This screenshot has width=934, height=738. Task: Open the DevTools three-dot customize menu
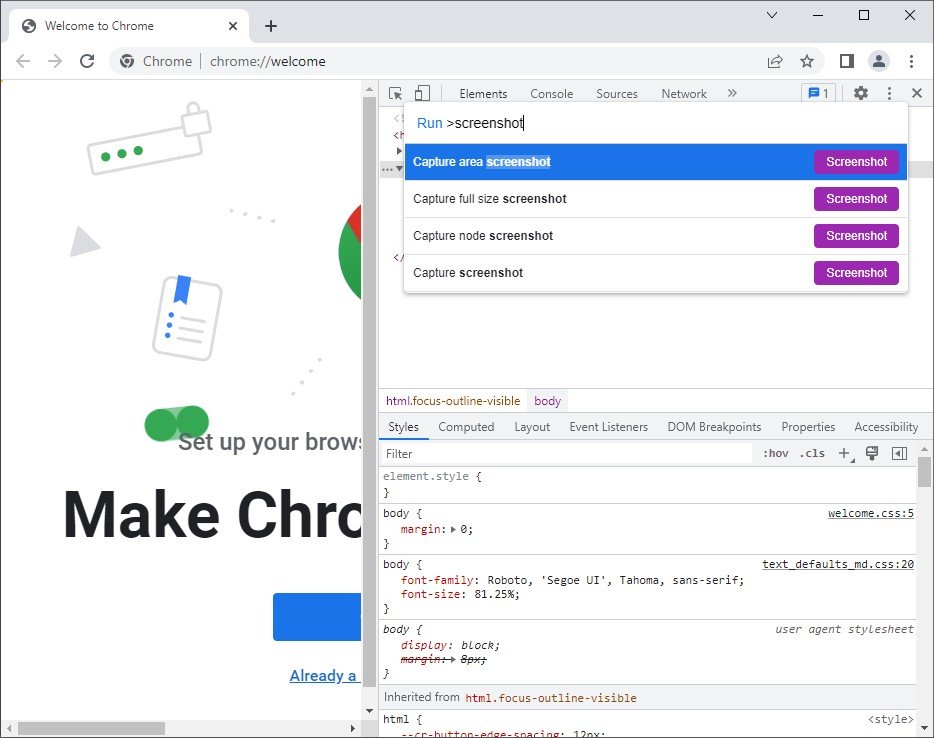tap(889, 93)
